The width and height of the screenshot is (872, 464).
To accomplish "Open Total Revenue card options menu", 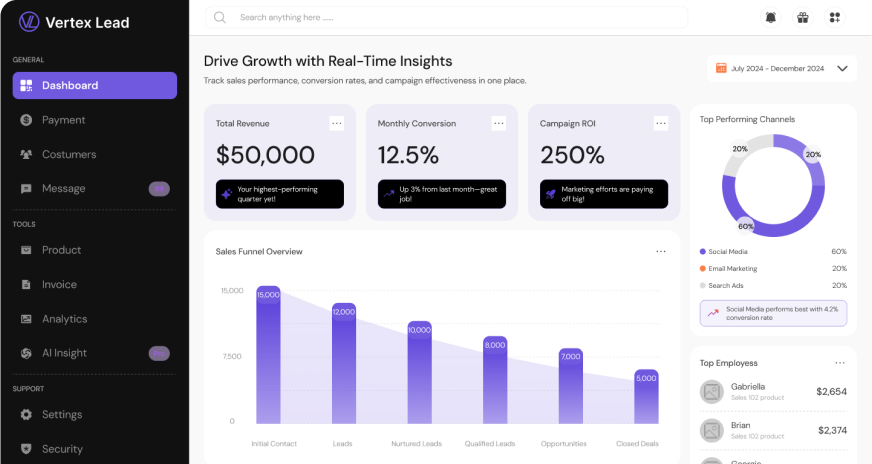I will [336, 123].
